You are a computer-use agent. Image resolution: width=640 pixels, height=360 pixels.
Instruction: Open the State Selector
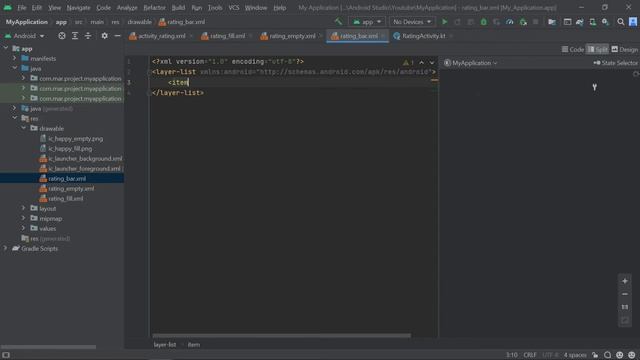(616, 63)
